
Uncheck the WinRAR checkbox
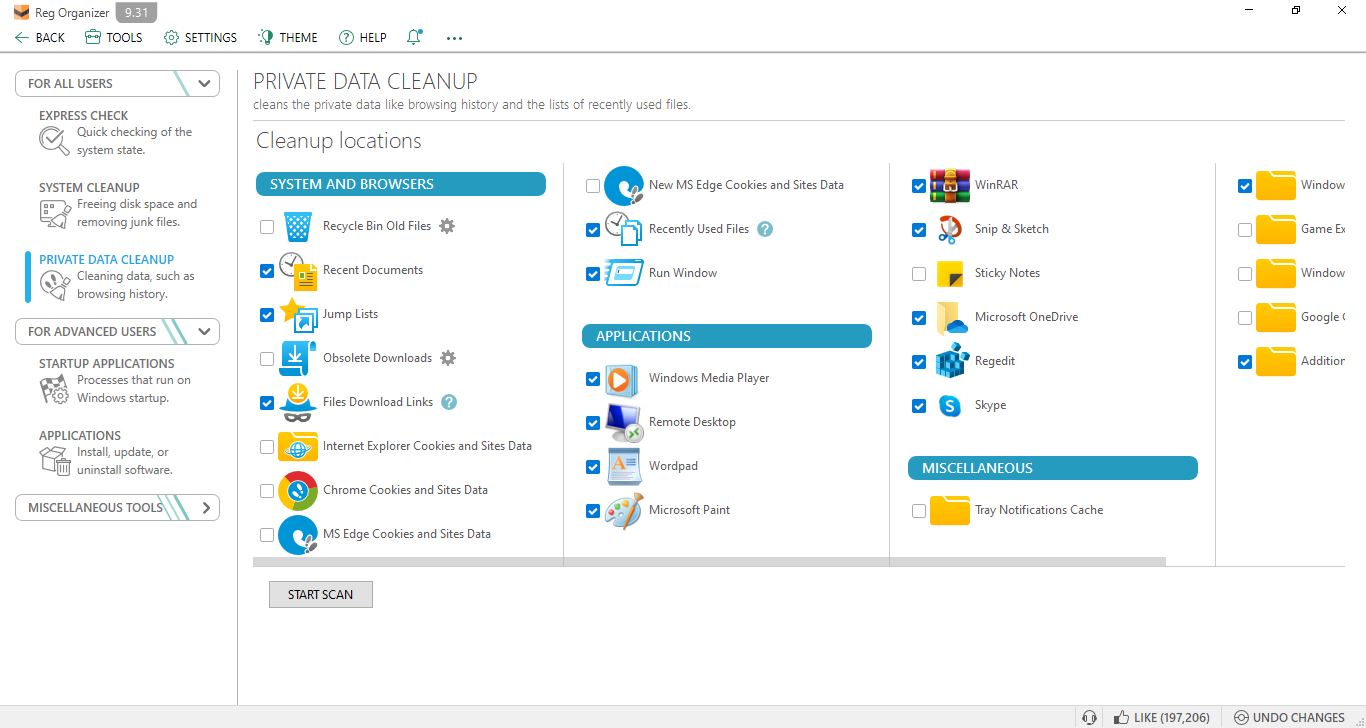click(919, 186)
